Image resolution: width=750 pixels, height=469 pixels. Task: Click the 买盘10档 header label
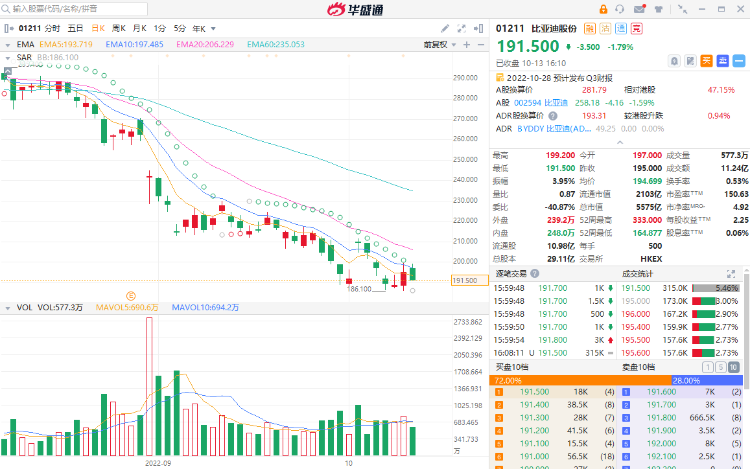point(512,367)
